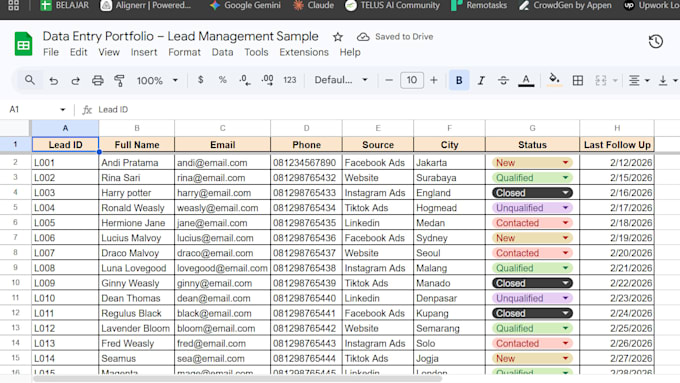Open the text color picker
The height and width of the screenshot is (383, 680).
click(x=526, y=80)
